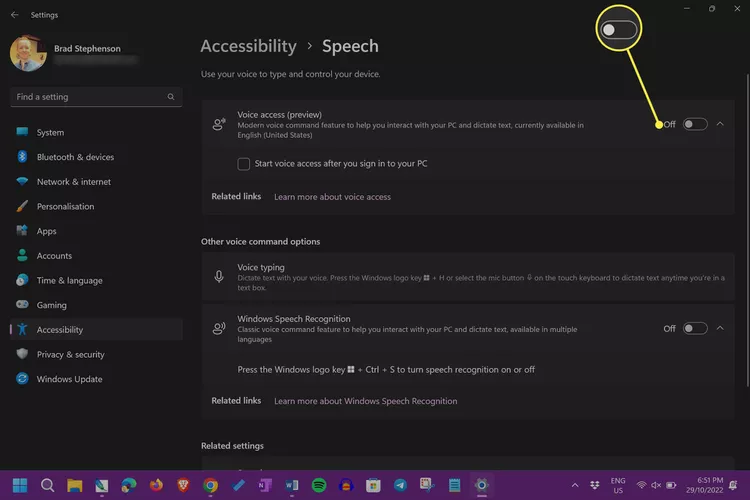Click the Voice access person icon
The image size is (750, 500).
click(x=219, y=124)
